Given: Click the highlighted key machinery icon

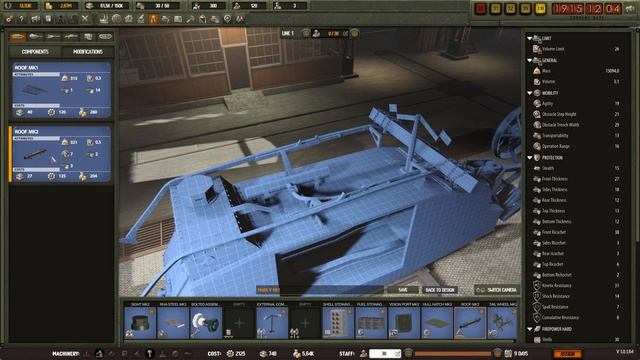Looking at the screenshot, I should 150,353.
